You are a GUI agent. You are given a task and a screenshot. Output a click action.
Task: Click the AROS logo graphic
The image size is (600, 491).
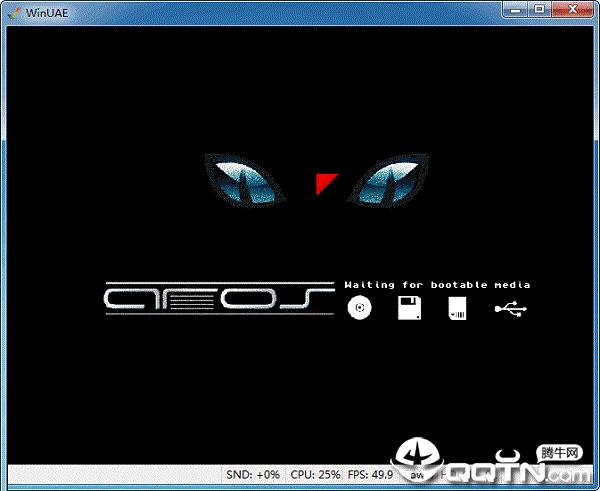click(220, 299)
